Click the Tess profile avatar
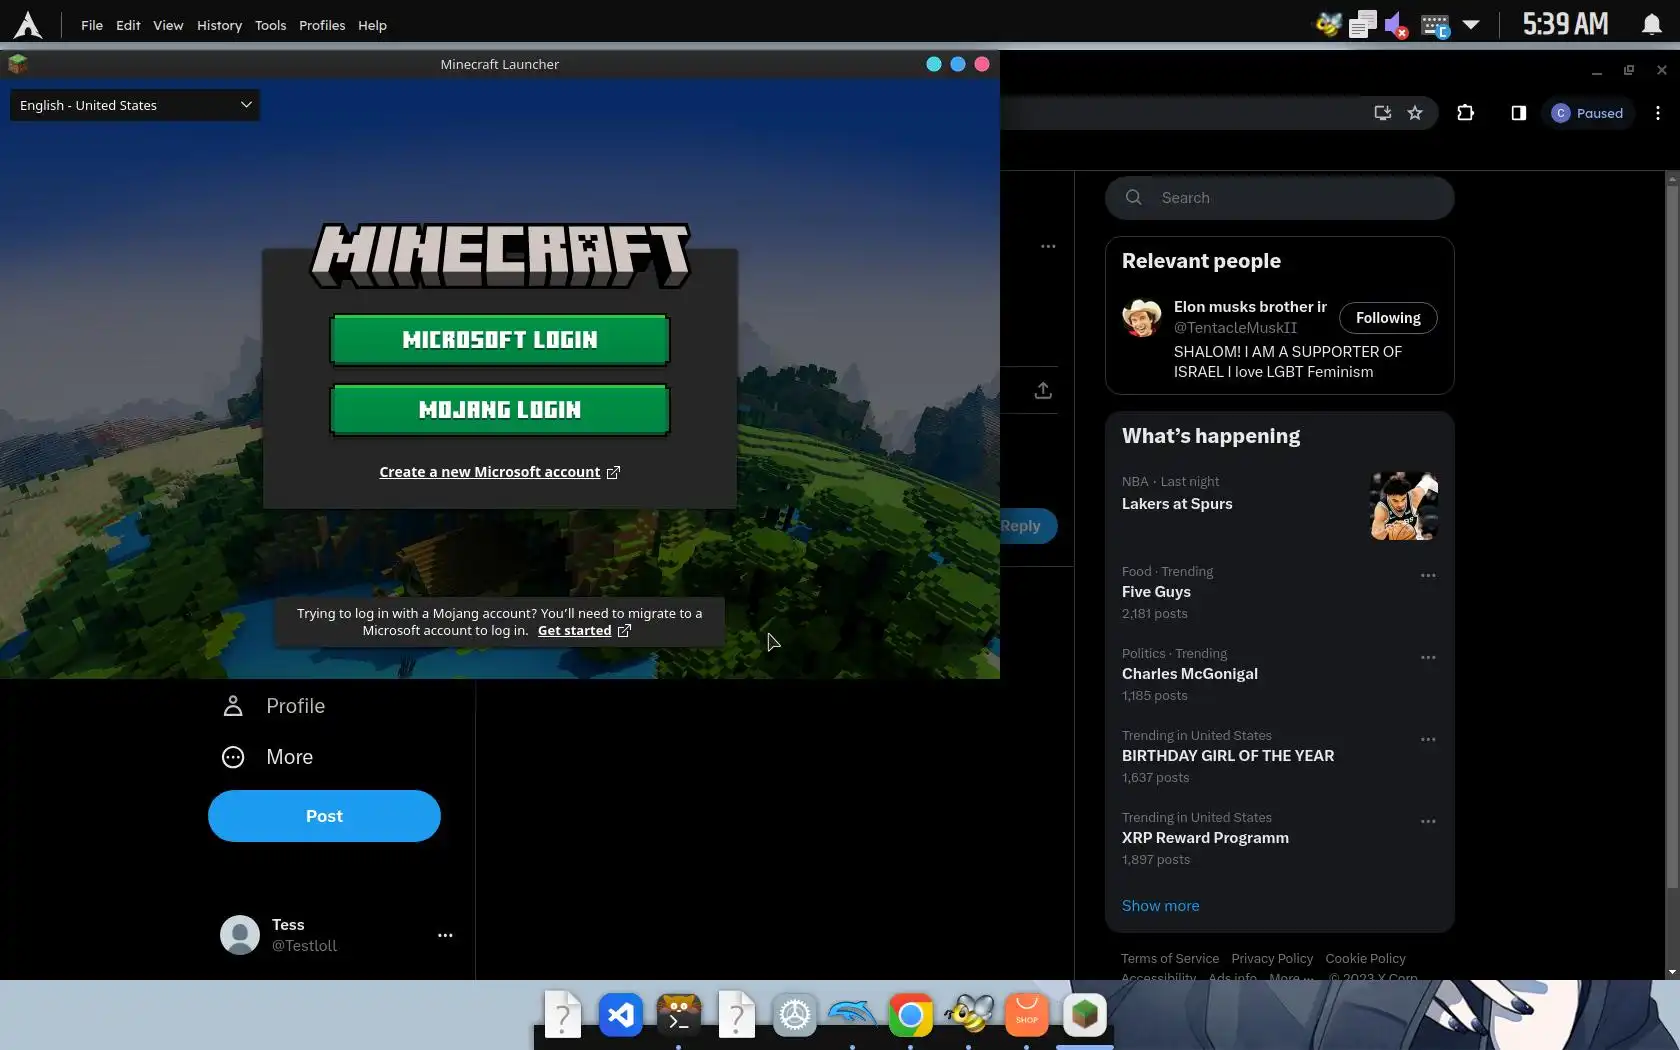 click(x=240, y=935)
